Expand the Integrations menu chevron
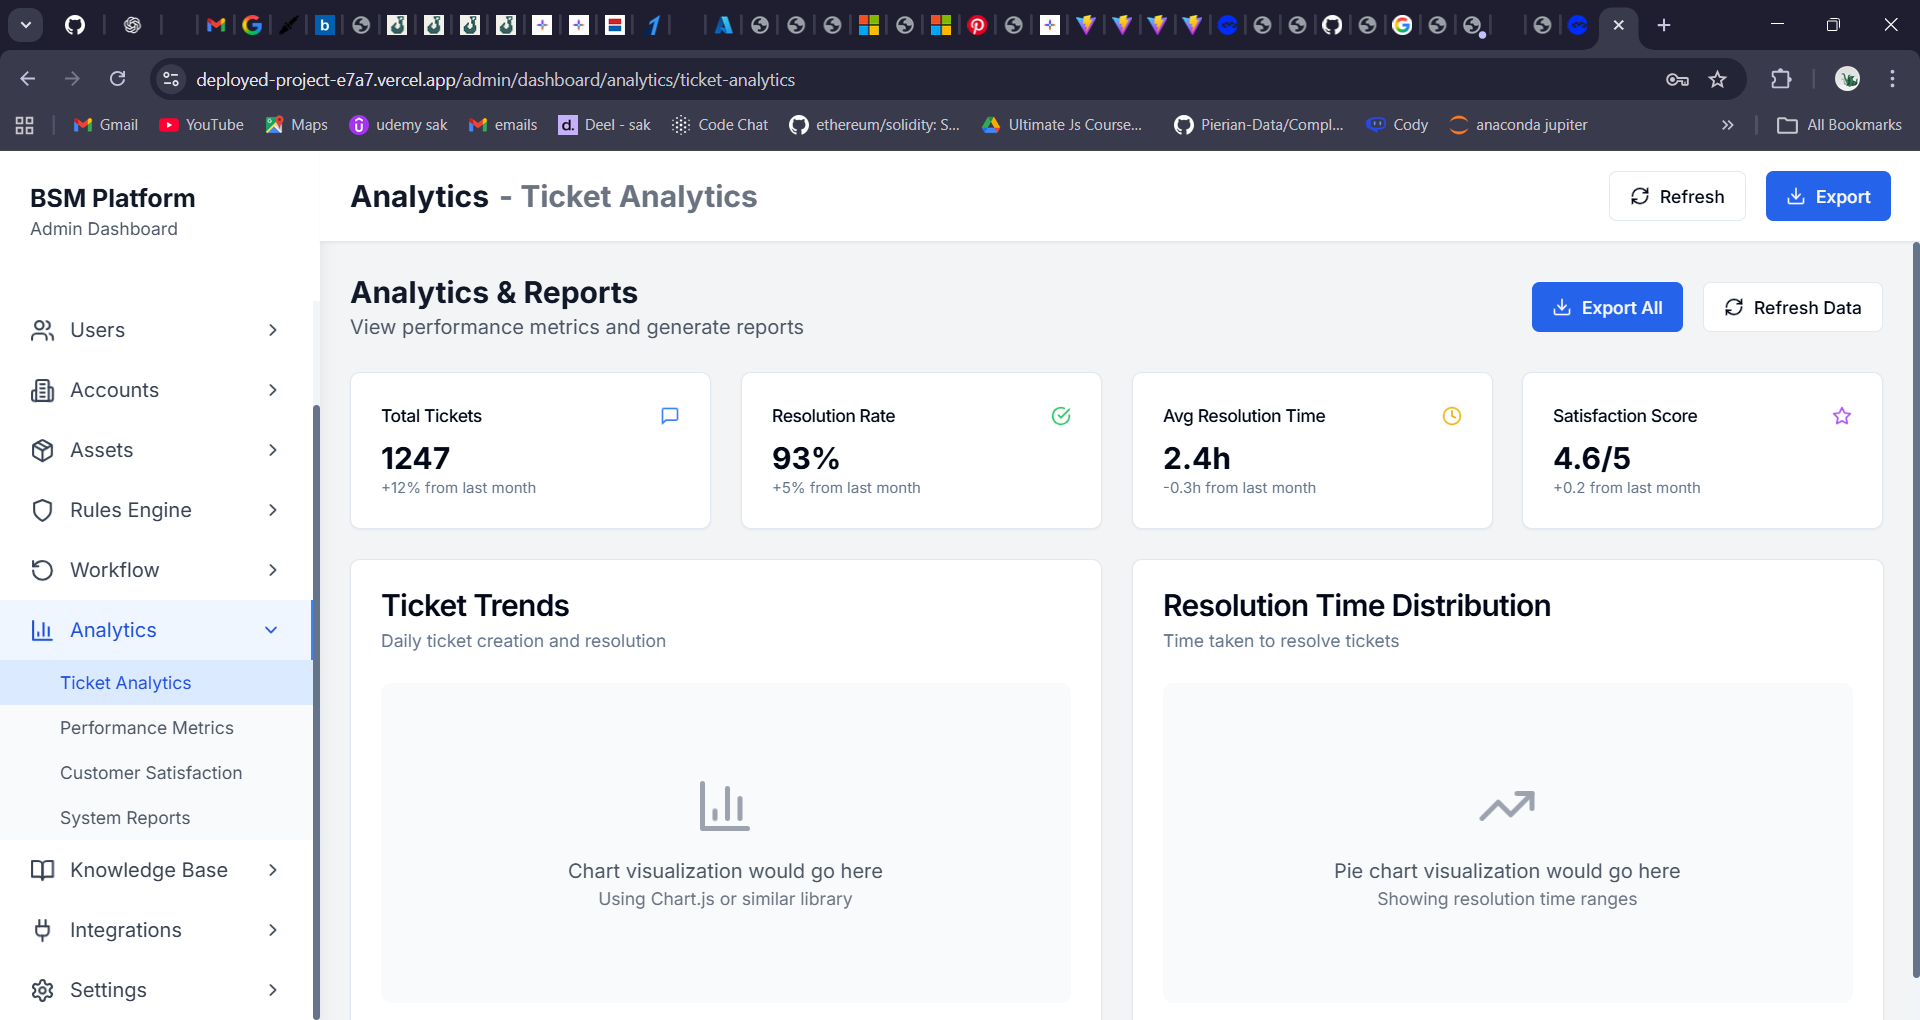This screenshot has width=1920, height=1020. pyautogui.click(x=273, y=930)
